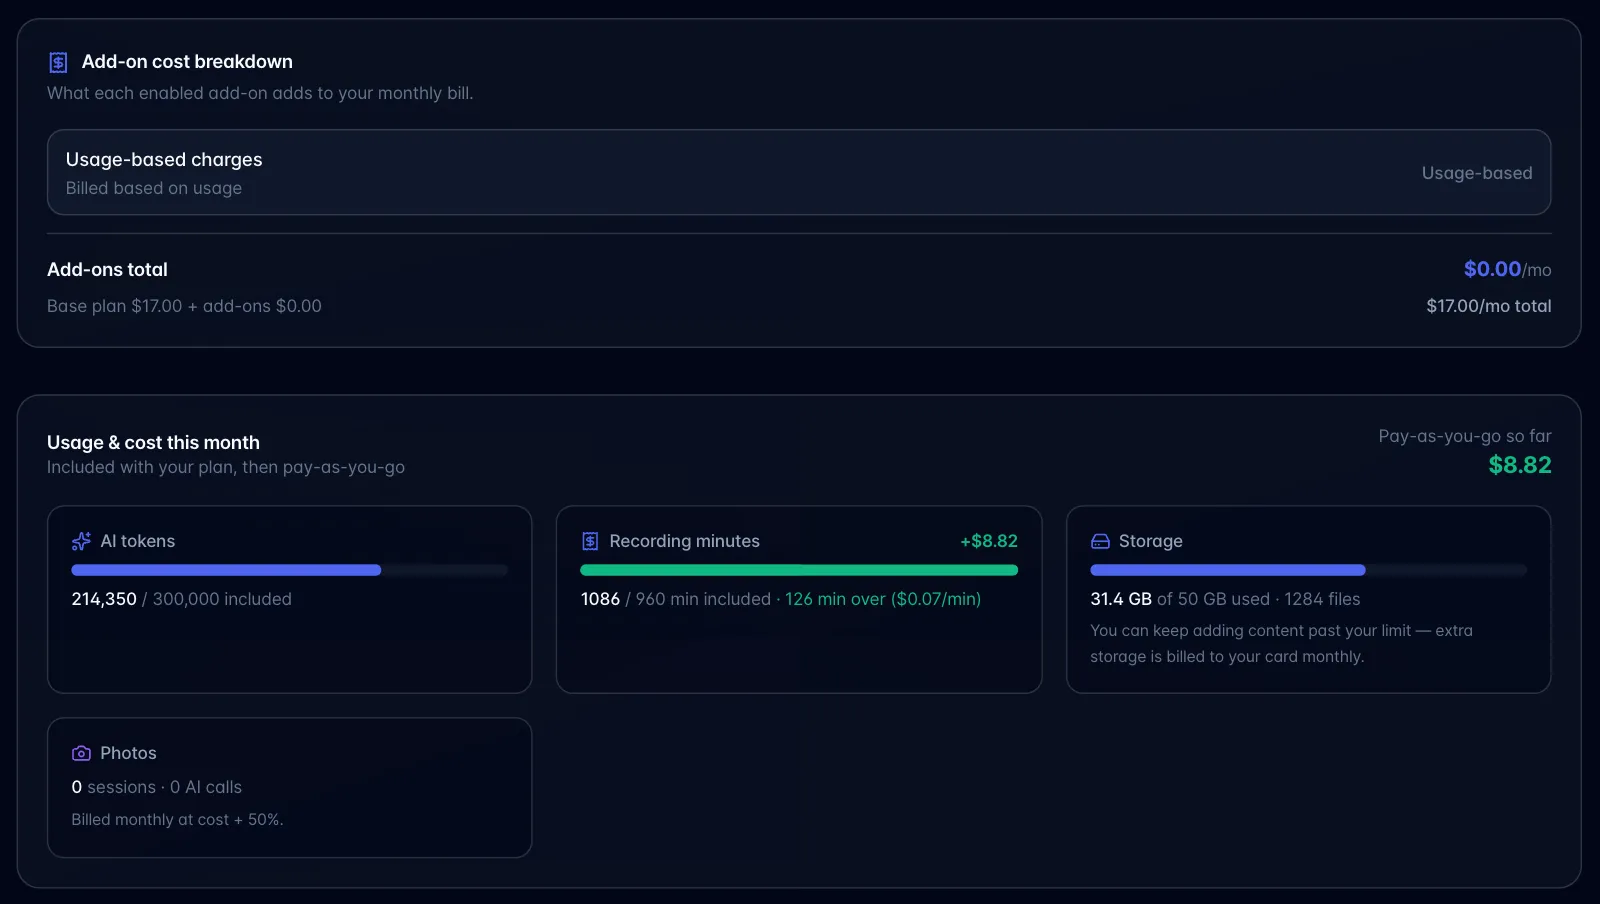The height and width of the screenshot is (904, 1600).
Task: Click the 'Recording minutes' card title
Action: pos(685,541)
